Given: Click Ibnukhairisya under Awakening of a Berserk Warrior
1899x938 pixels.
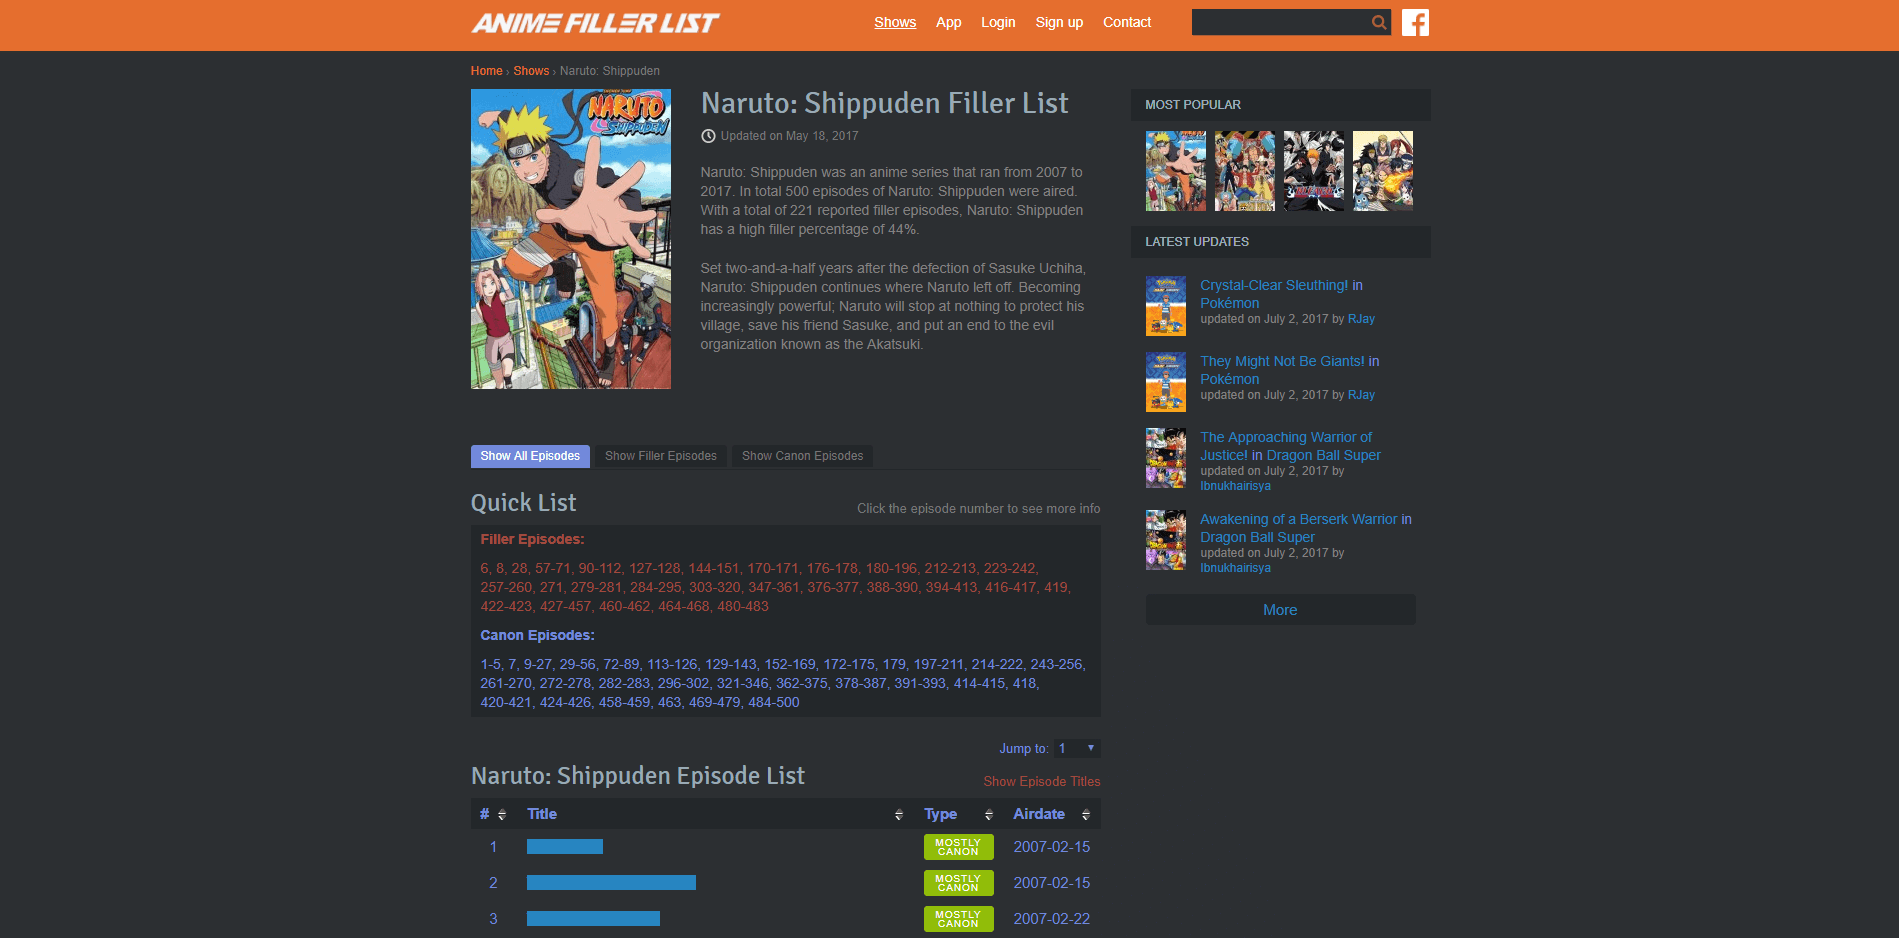Looking at the screenshot, I should pyautogui.click(x=1235, y=568).
